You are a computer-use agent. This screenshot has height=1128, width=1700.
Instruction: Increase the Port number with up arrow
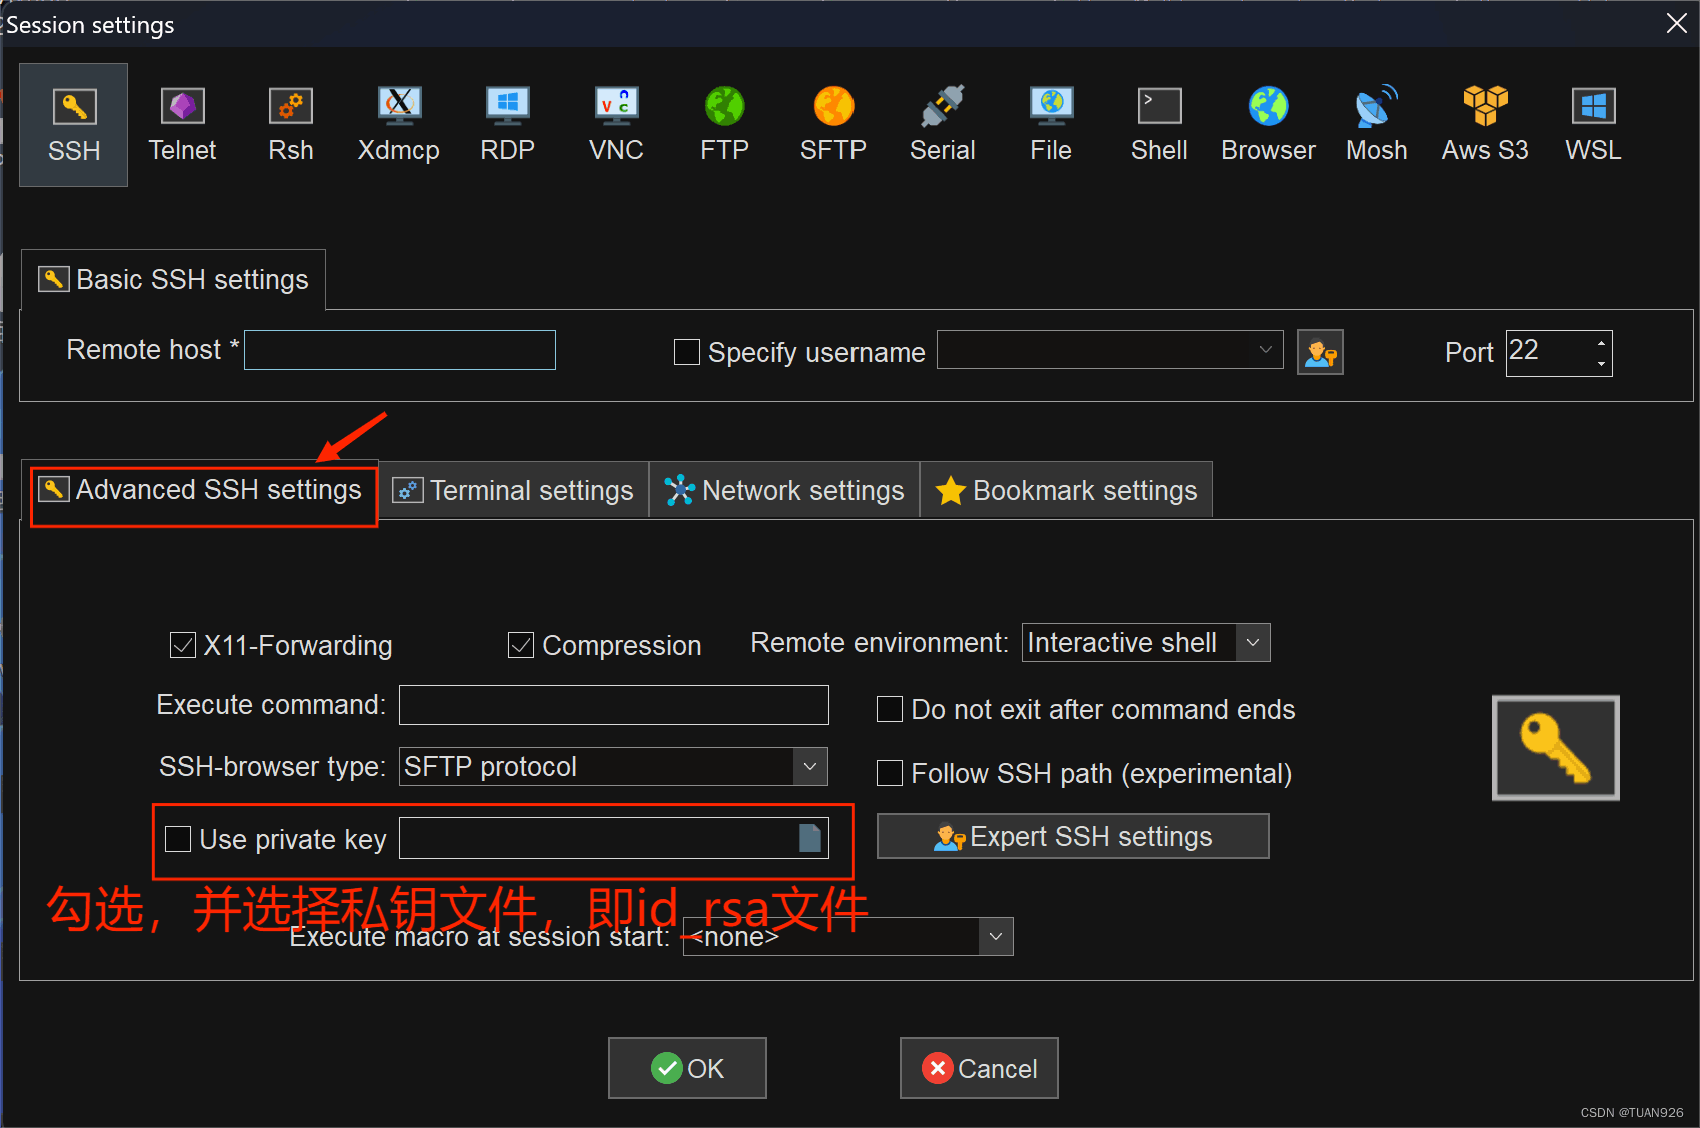point(1601,343)
